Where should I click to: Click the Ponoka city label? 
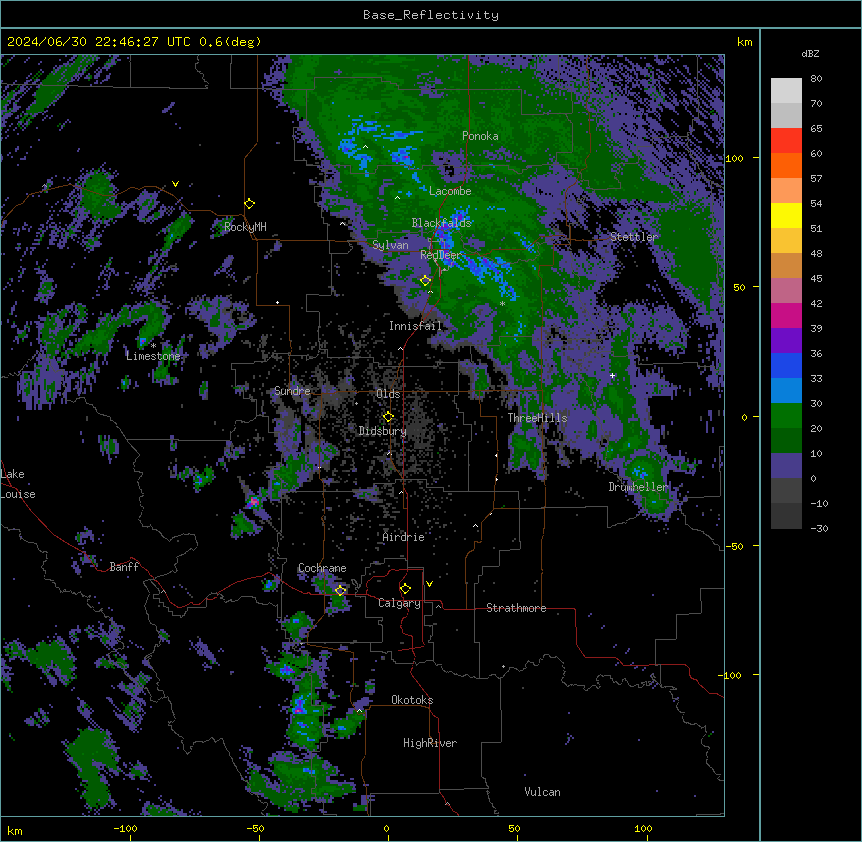(x=480, y=136)
